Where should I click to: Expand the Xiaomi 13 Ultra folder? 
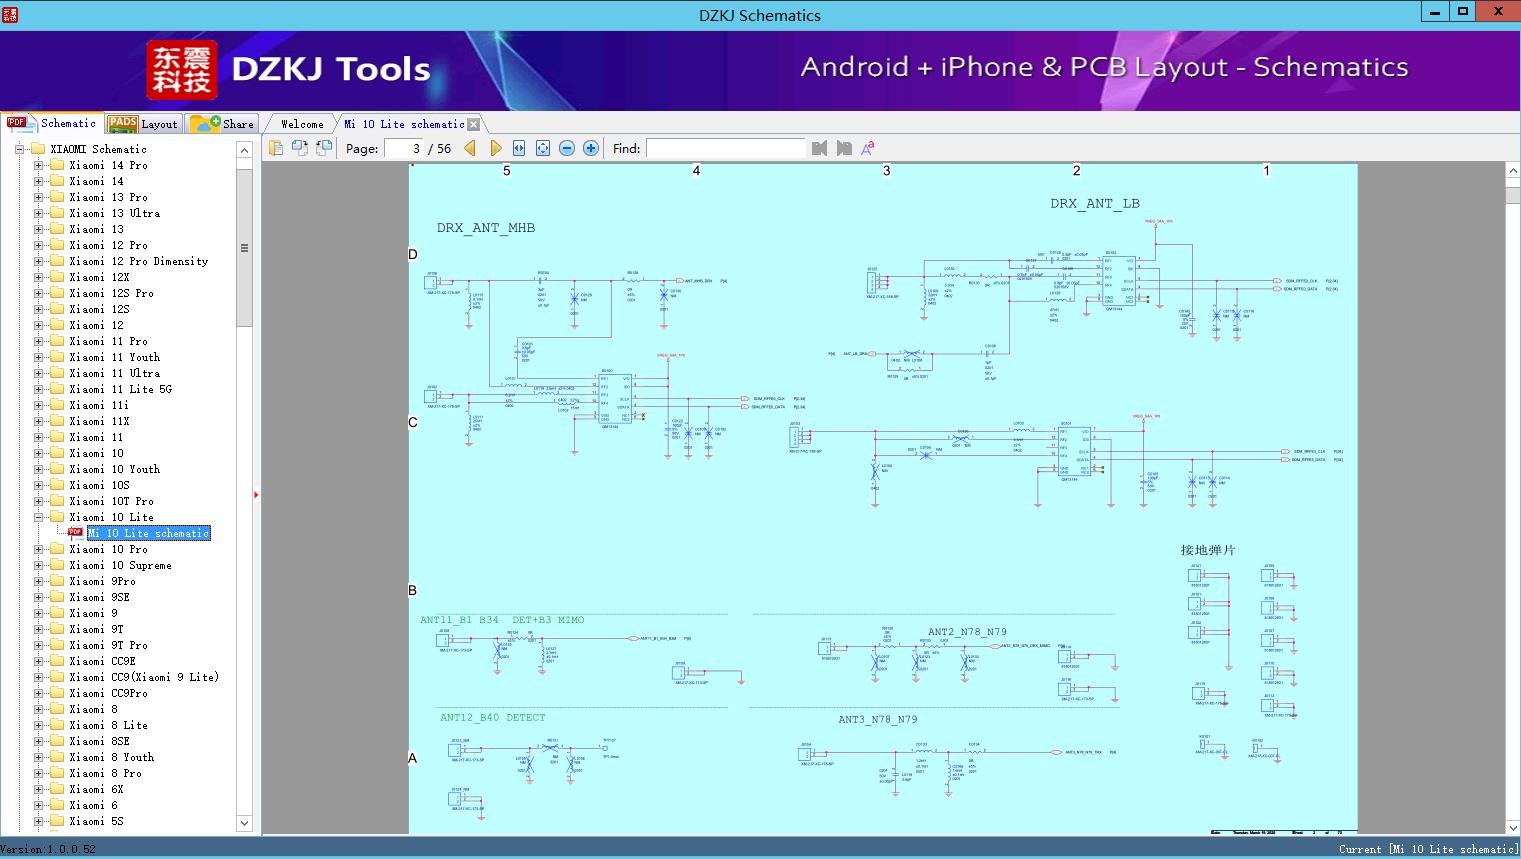pyautogui.click(x=38, y=213)
